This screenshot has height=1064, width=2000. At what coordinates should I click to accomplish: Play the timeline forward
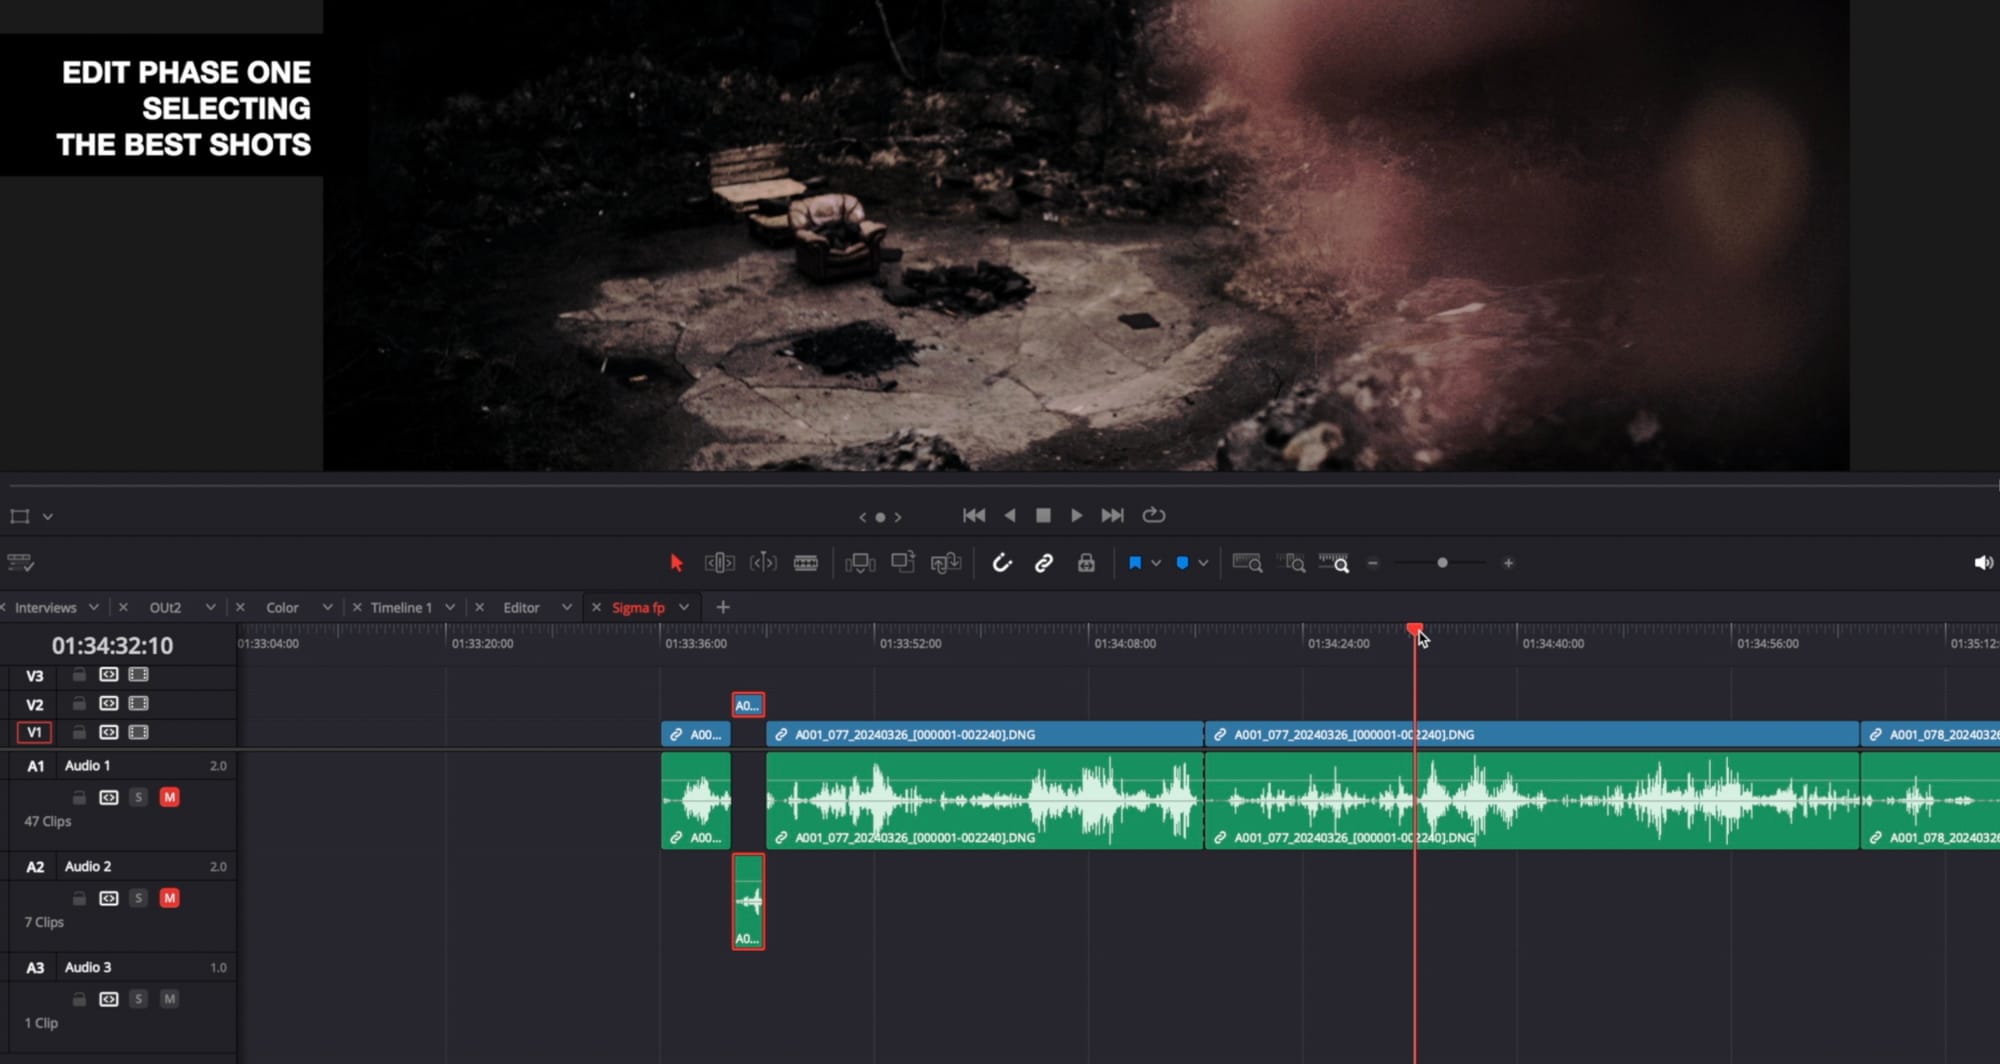(x=1077, y=515)
